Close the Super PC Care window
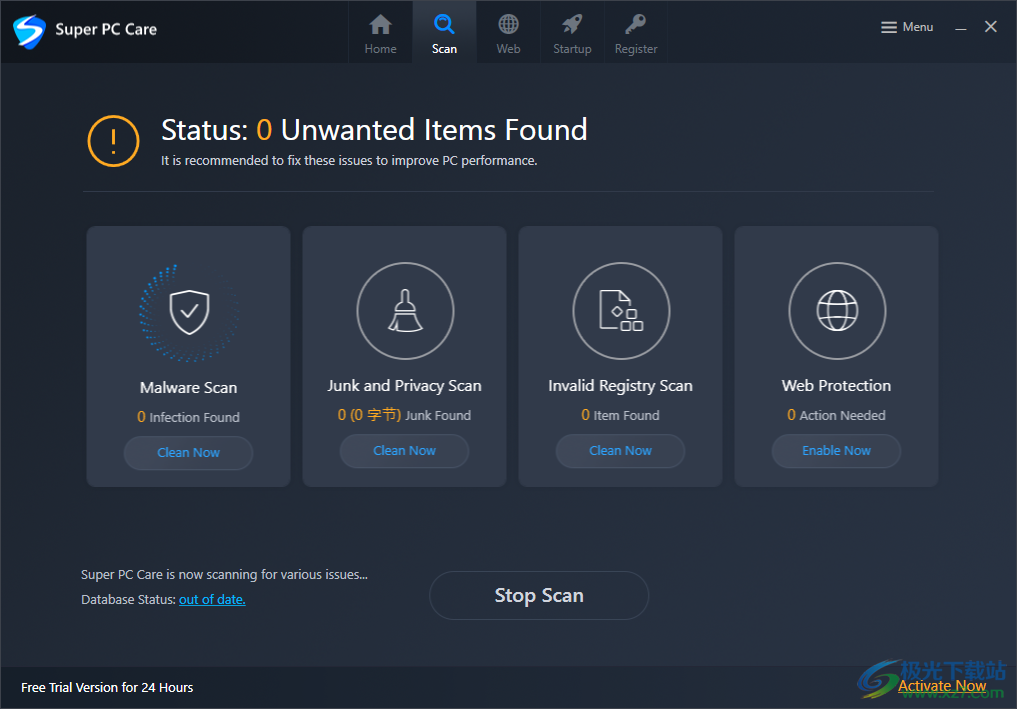 [x=990, y=27]
